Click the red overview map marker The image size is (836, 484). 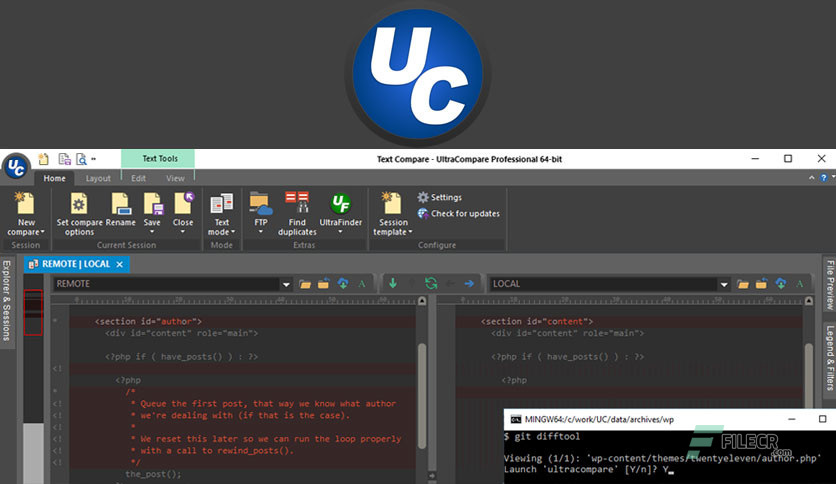[x=33, y=312]
